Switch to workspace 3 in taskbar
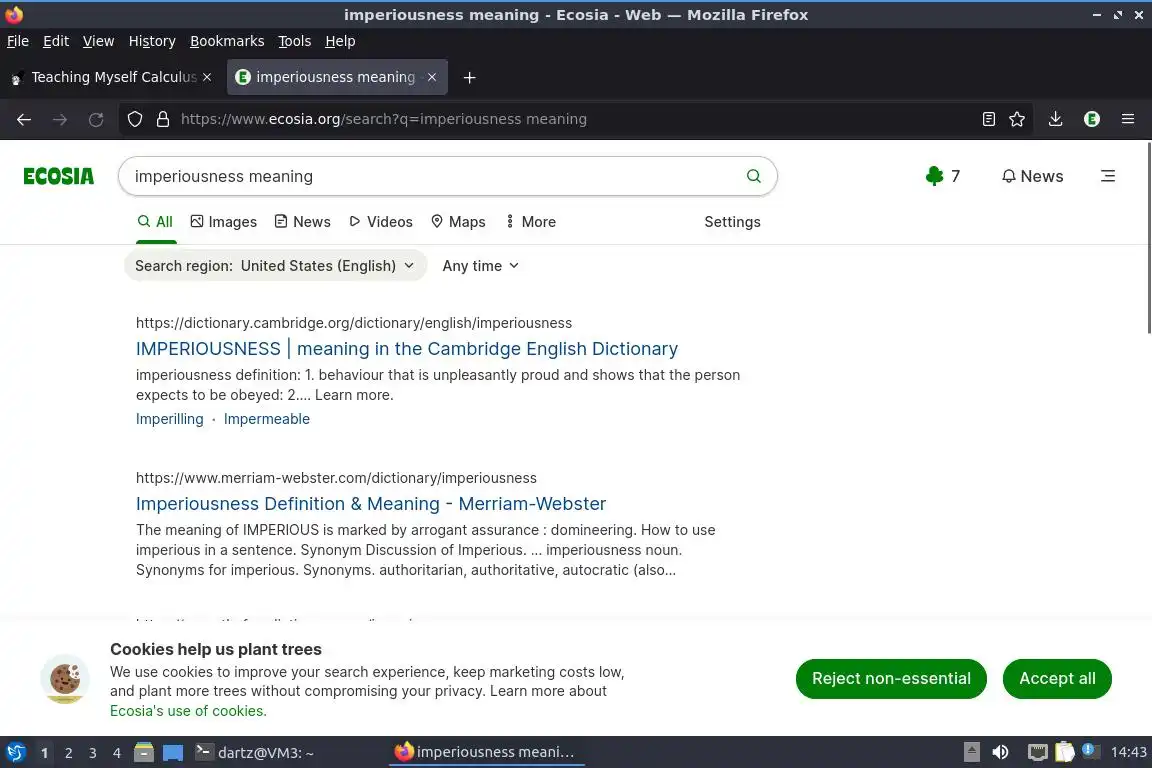This screenshot has width=1152, height=768. [x=93, y=753]
